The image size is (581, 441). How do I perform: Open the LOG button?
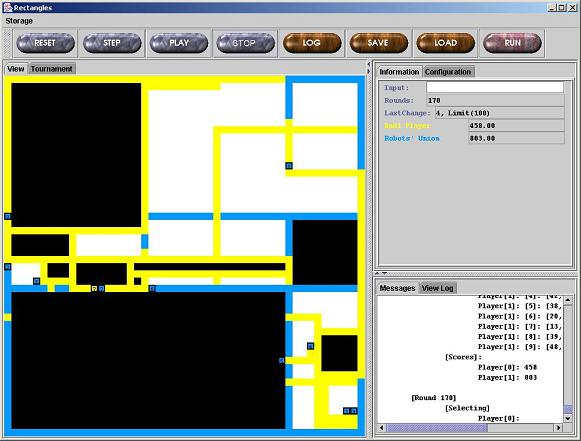[312, 43]
